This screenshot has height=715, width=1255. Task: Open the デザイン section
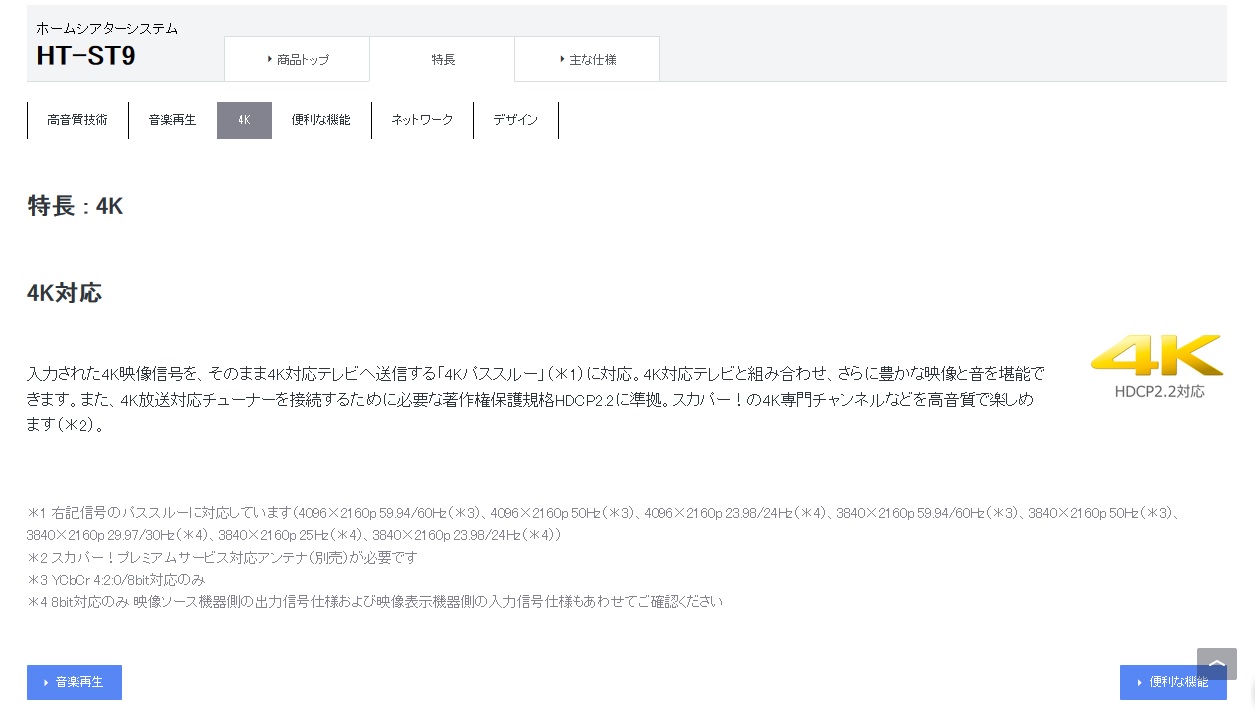[x=515, y=120]
